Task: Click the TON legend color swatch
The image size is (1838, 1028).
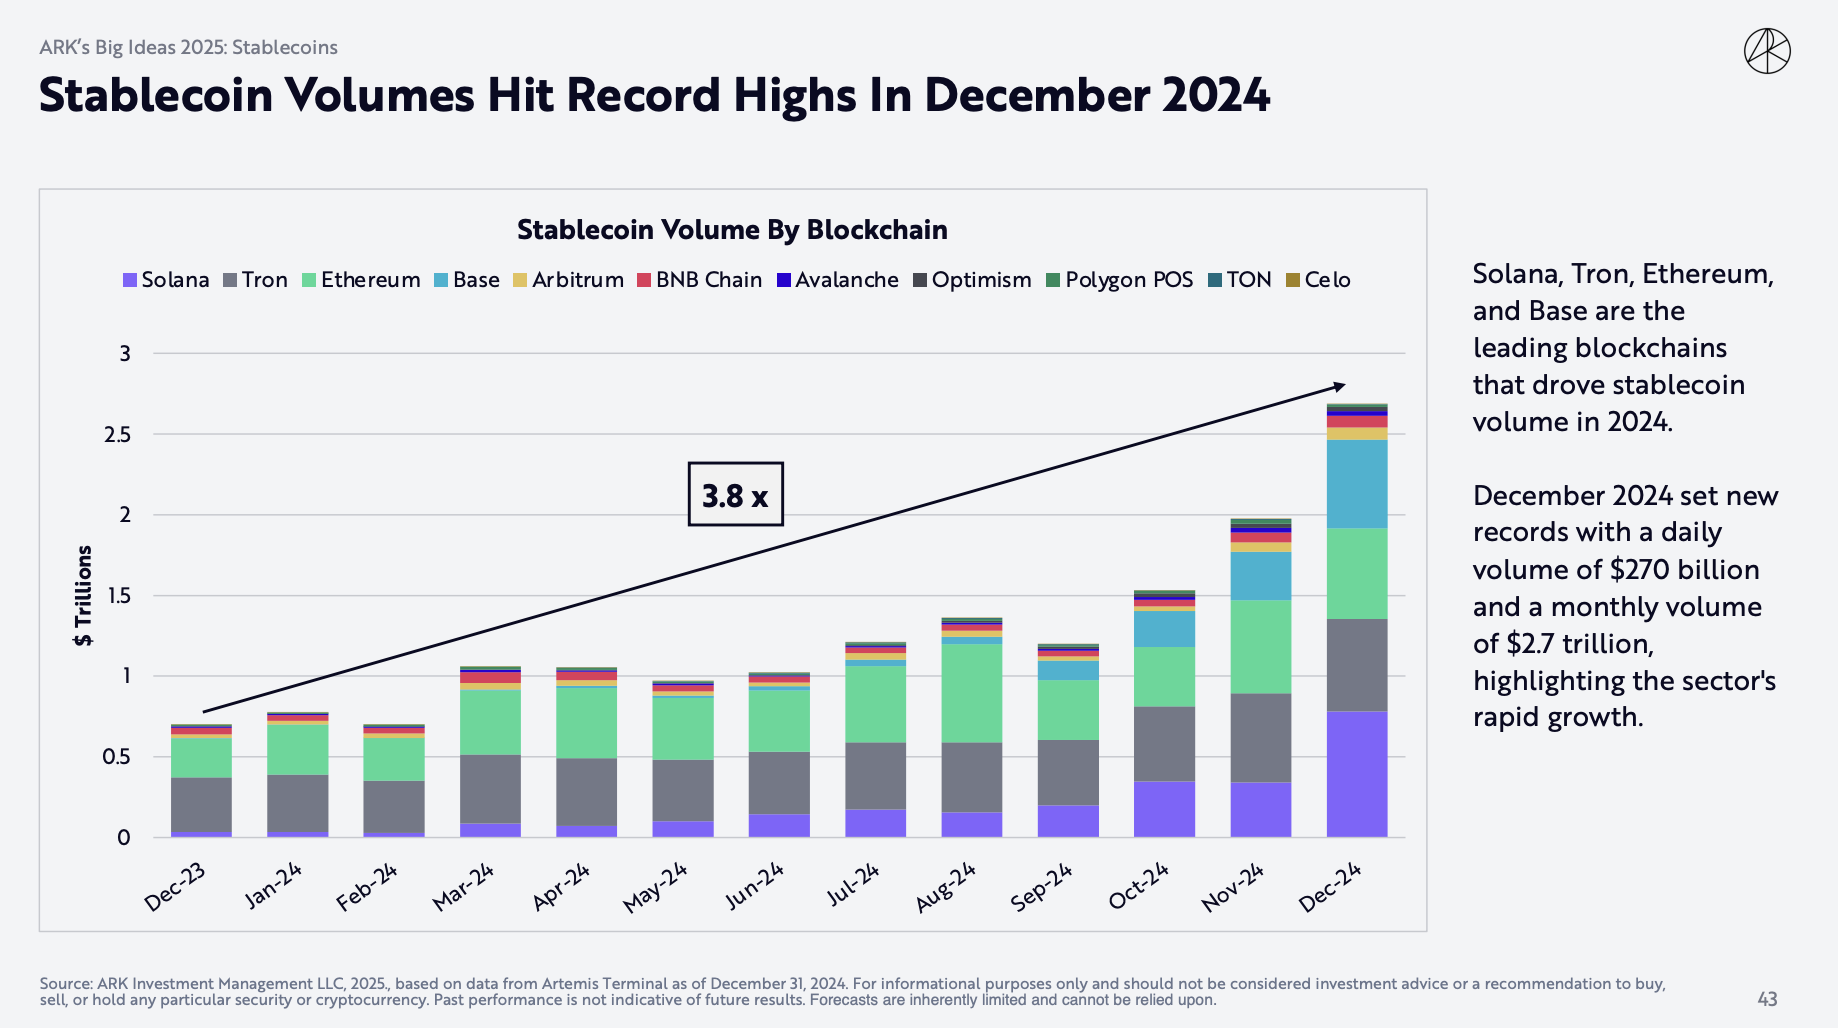Action: [1215, 280]
